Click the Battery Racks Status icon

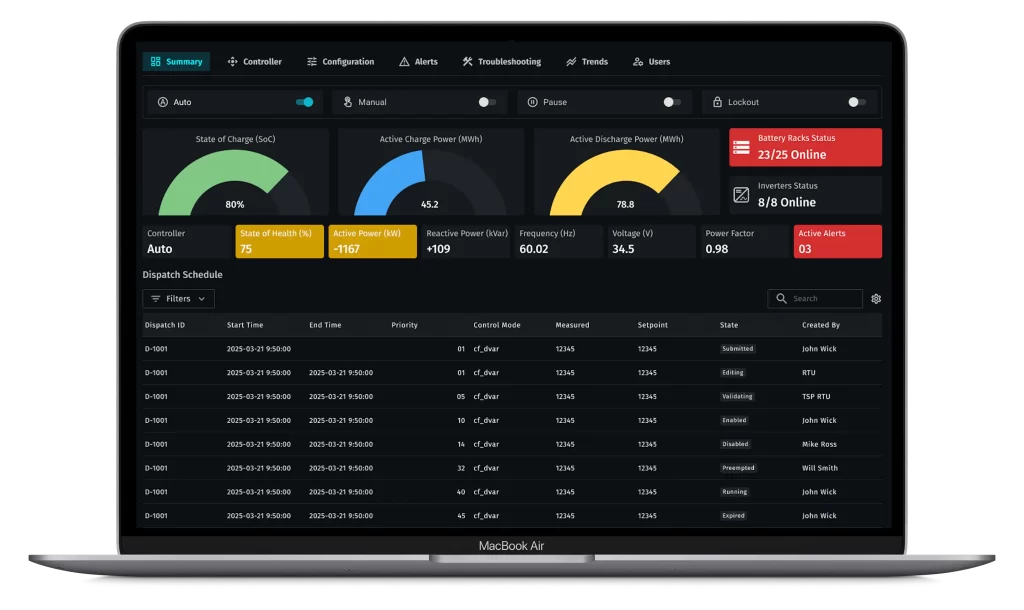tap(741, 147)
